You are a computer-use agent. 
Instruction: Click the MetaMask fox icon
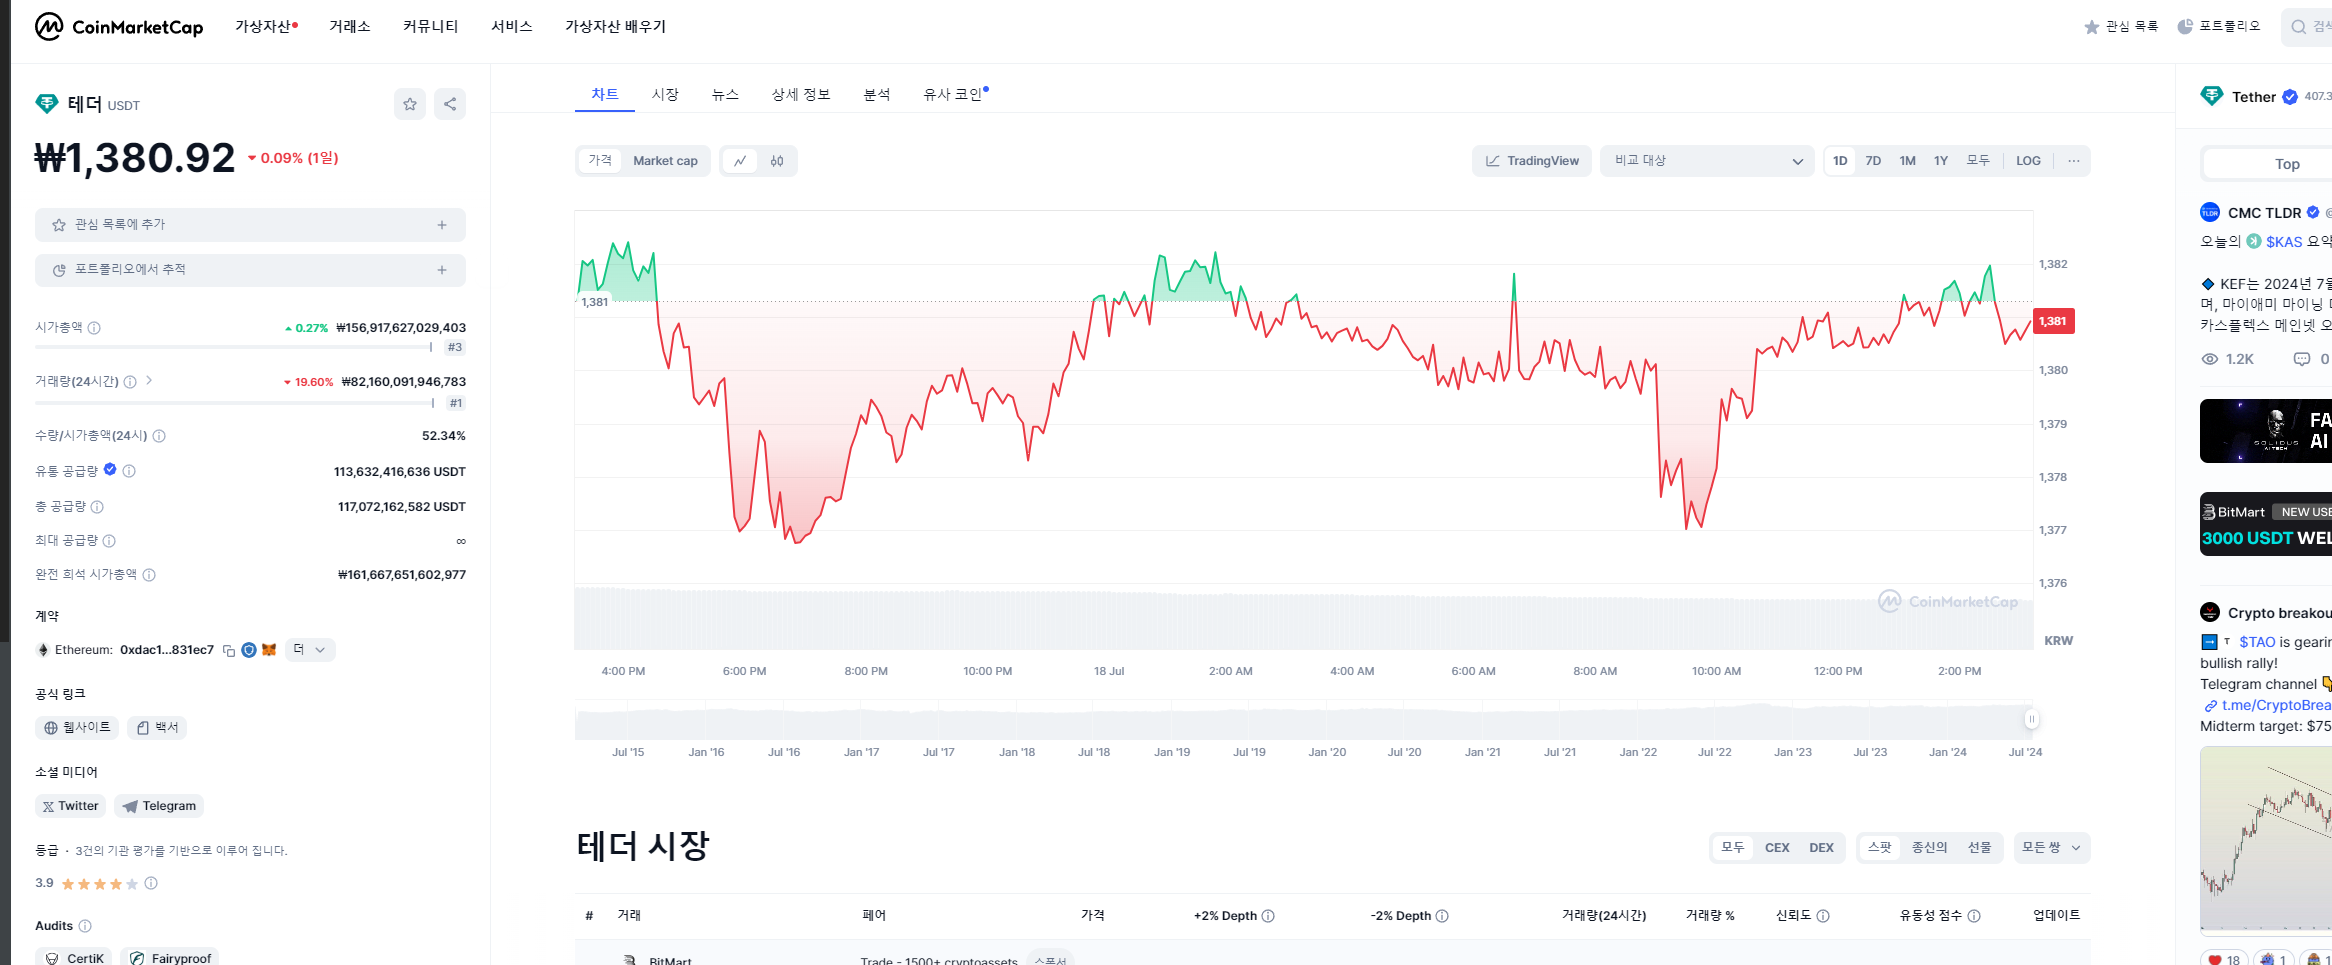click(x=269, y=650)
